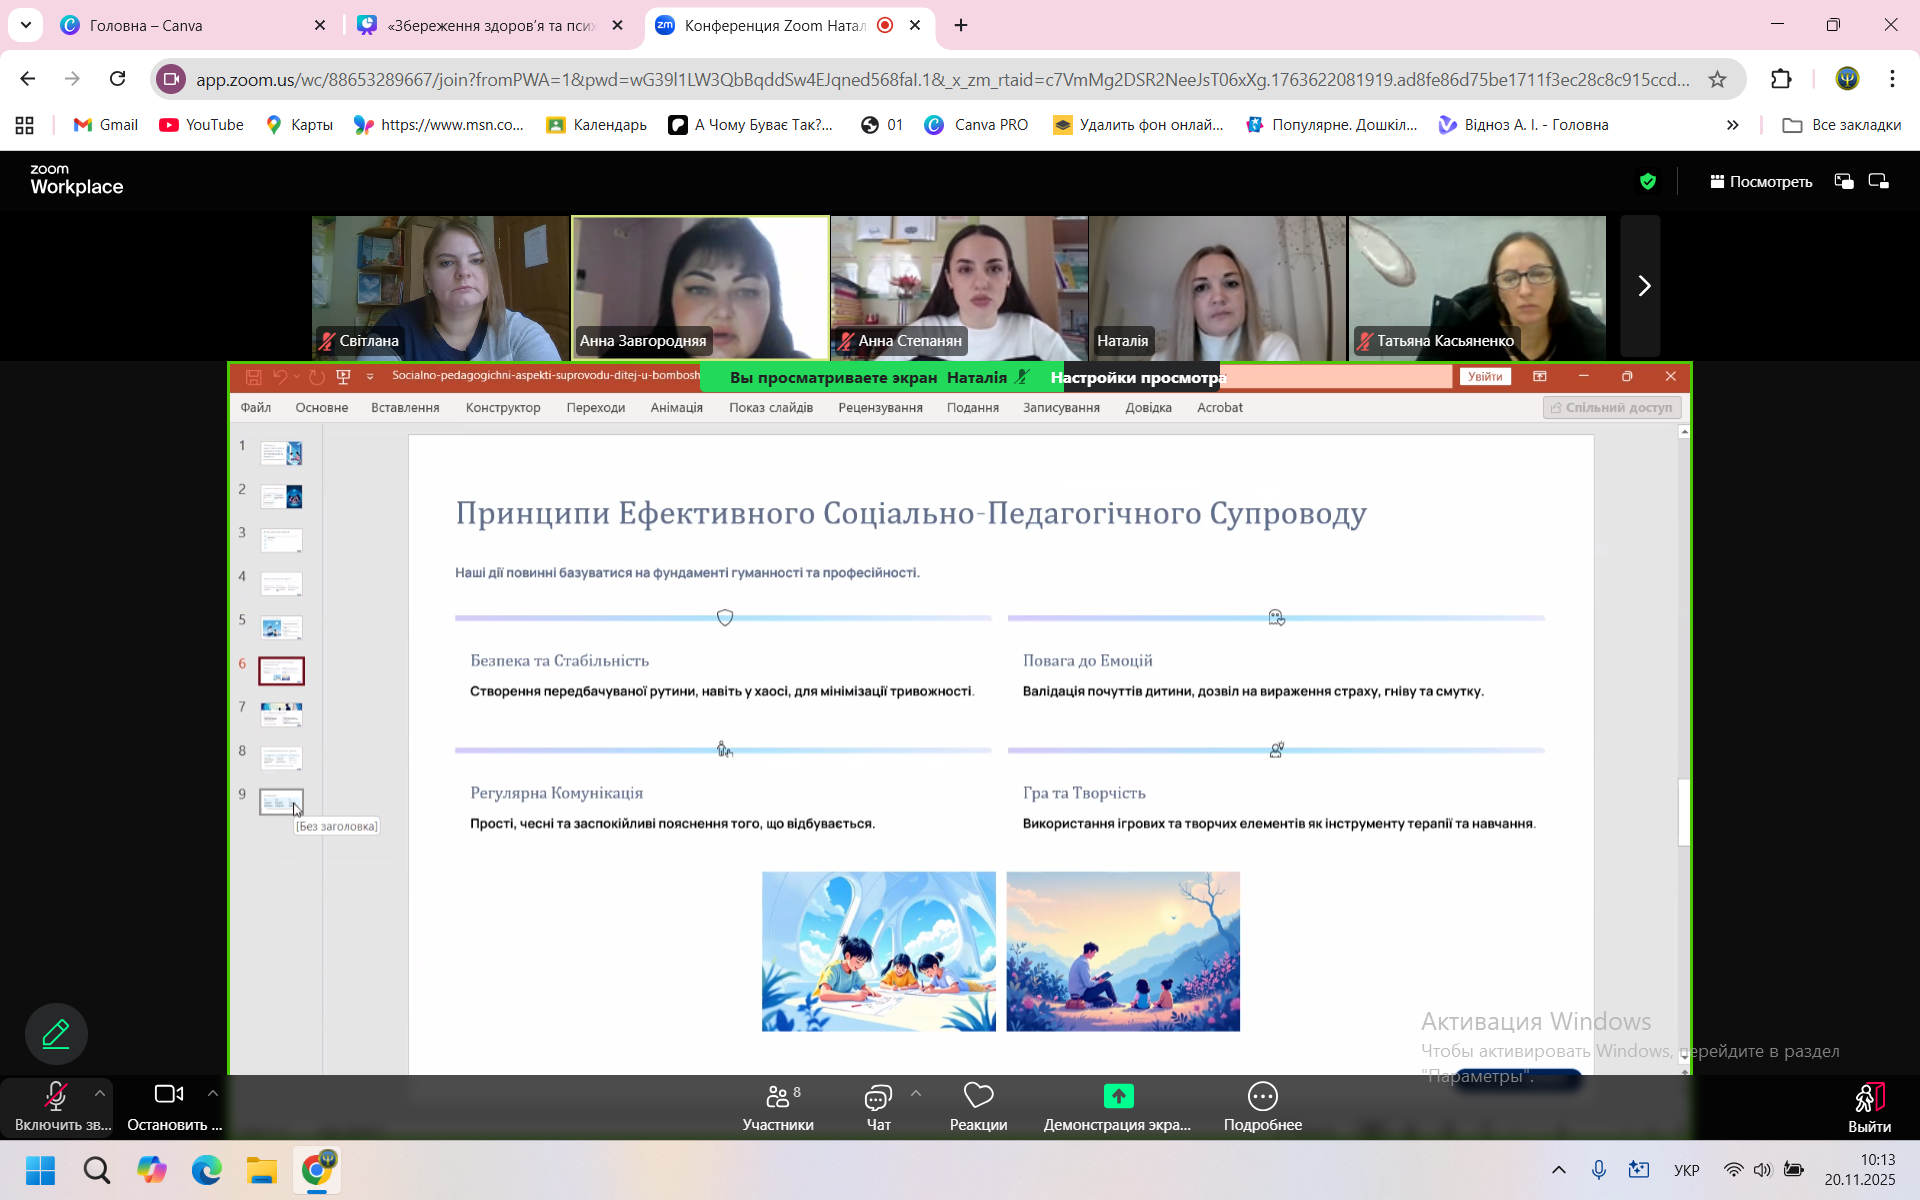Expand audio options arrow beside microphone
This screenshot has width=1920, height=1200.
(x=100, y=1093)
